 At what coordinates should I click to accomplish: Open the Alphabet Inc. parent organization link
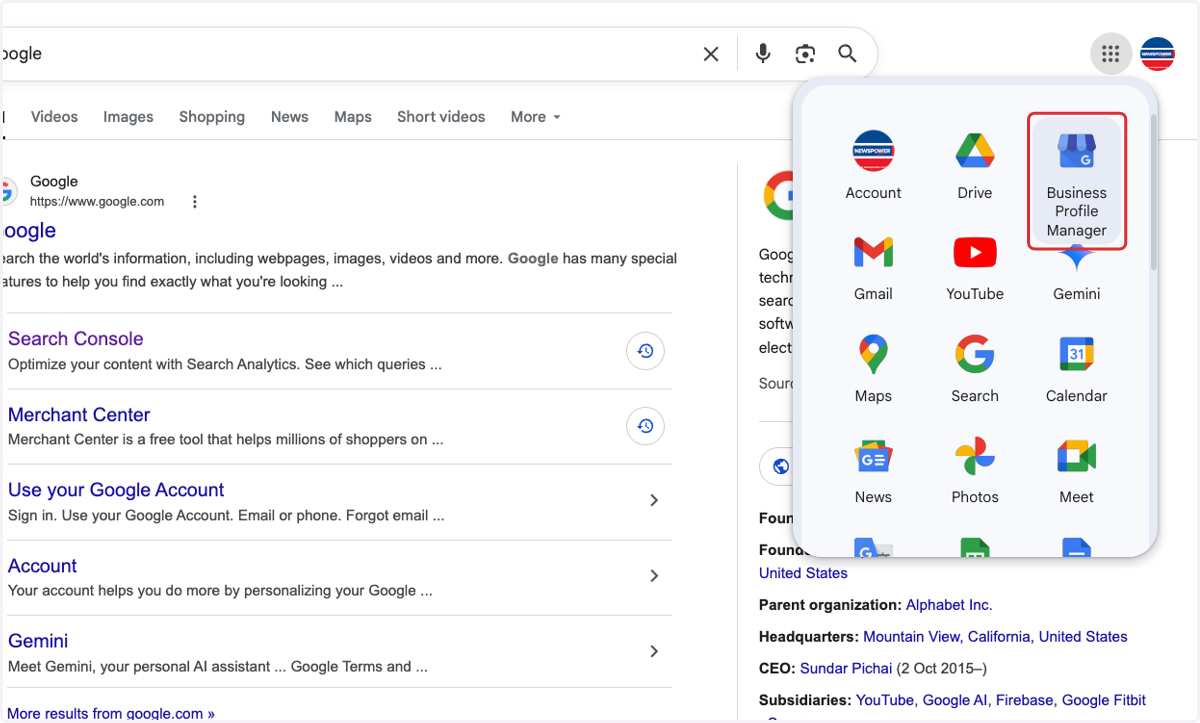(949, 605)
